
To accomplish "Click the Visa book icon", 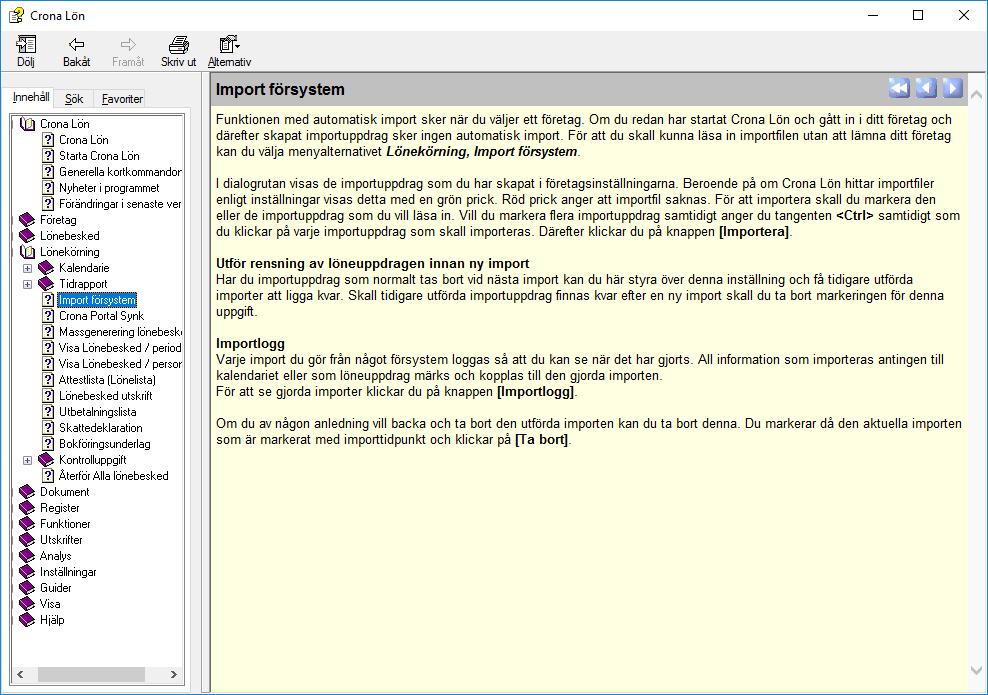I will point(27,604).
